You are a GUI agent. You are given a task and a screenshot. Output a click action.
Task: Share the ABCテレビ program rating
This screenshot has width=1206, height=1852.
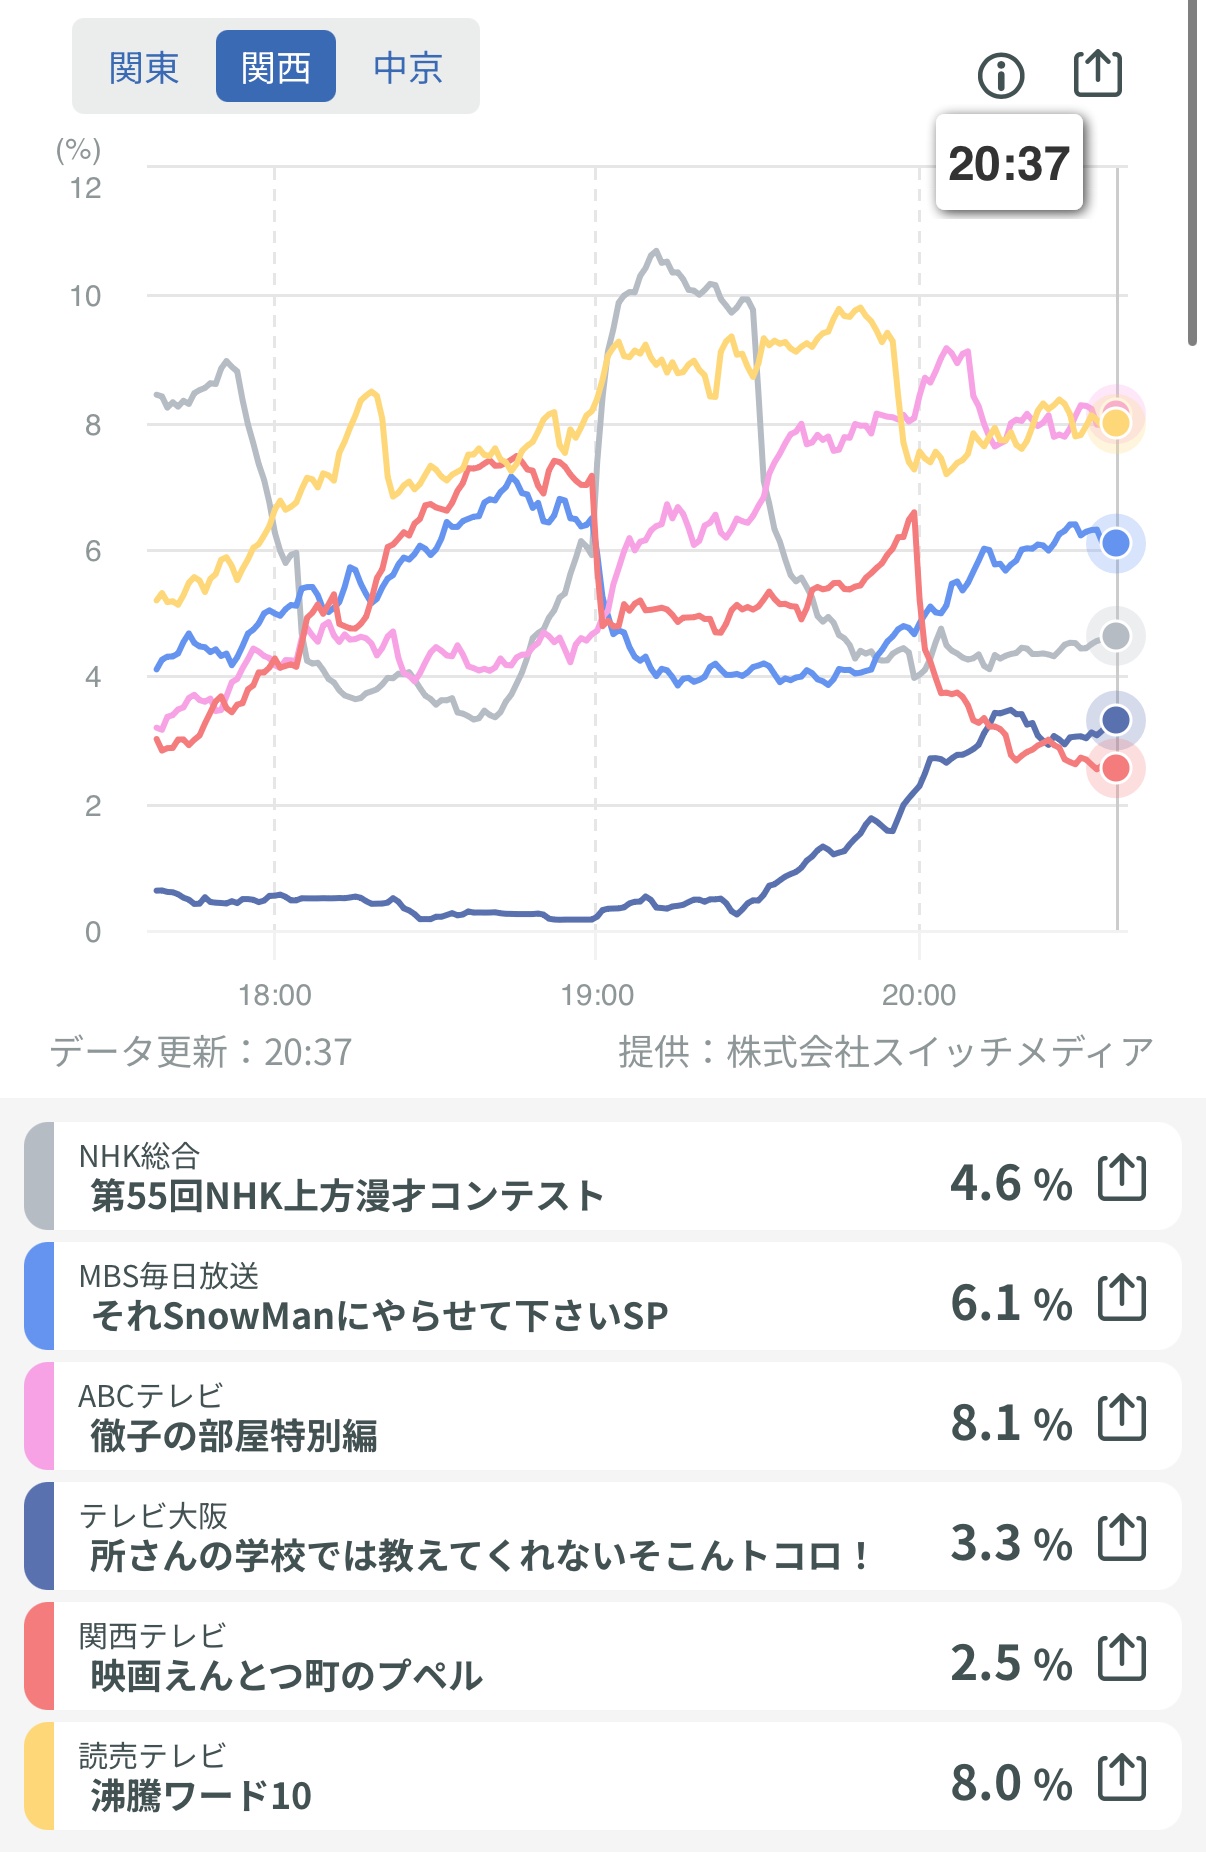pyautogui.click(x=1122, y=1418)
